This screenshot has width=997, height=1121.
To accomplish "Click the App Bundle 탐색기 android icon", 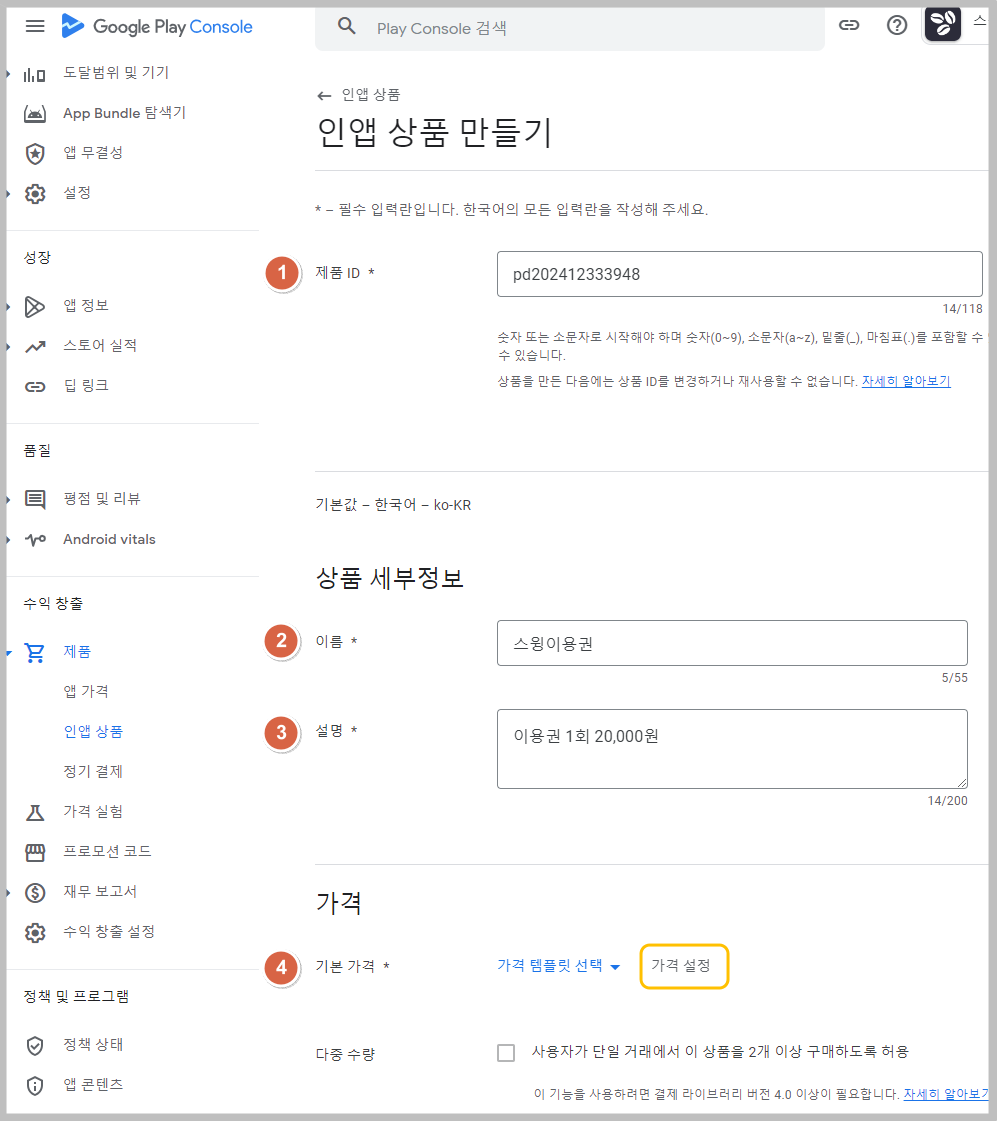I will pyautogui.click(x=35, y=113).
